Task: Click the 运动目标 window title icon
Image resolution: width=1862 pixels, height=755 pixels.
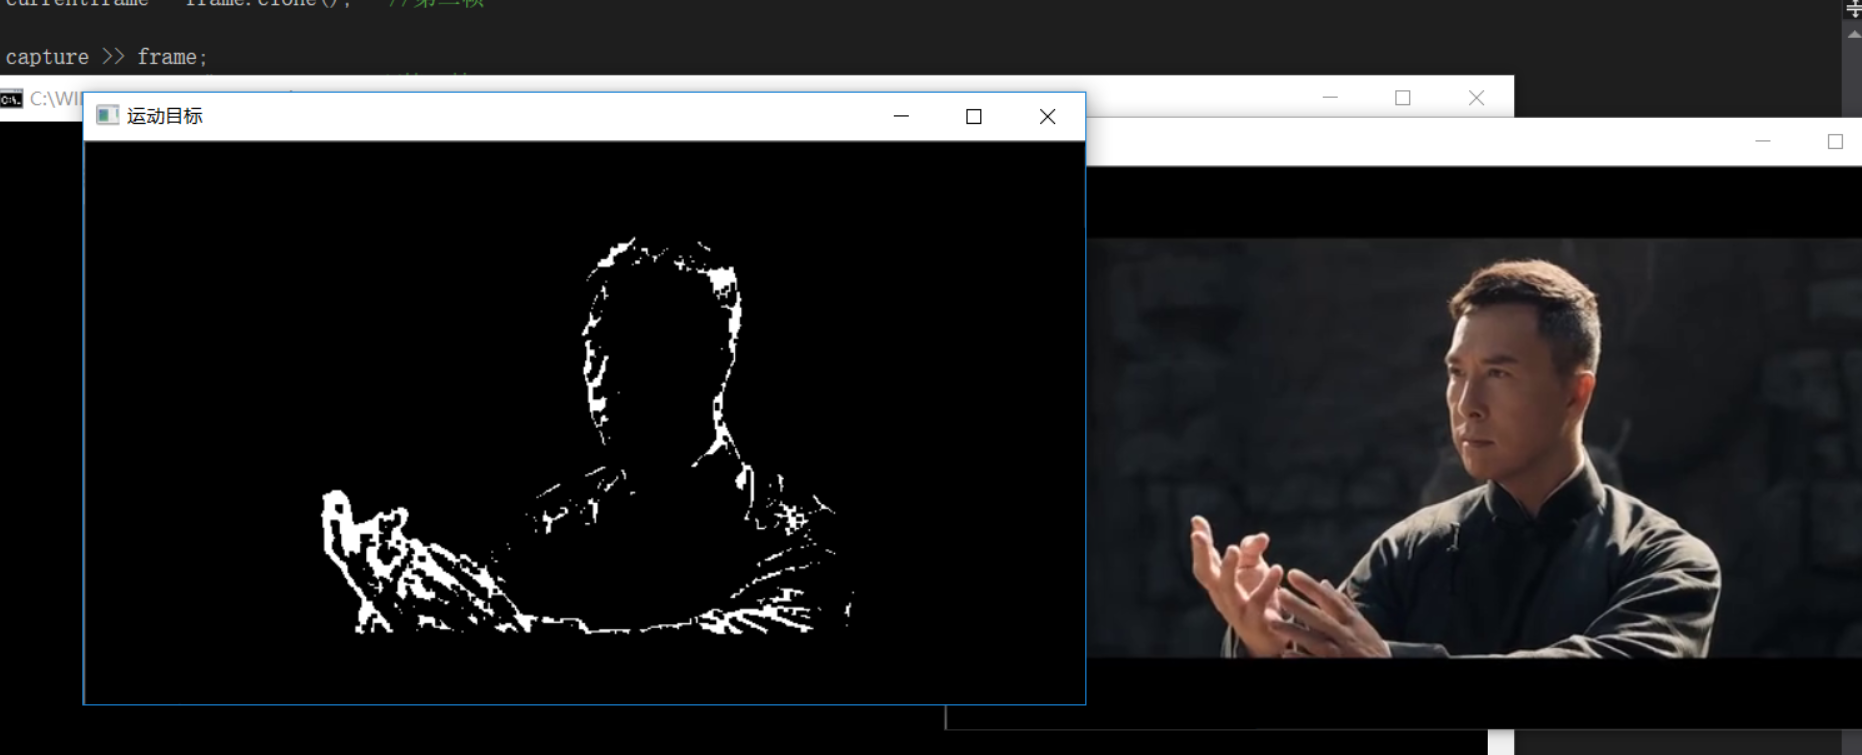Action: tap(107, 116)
